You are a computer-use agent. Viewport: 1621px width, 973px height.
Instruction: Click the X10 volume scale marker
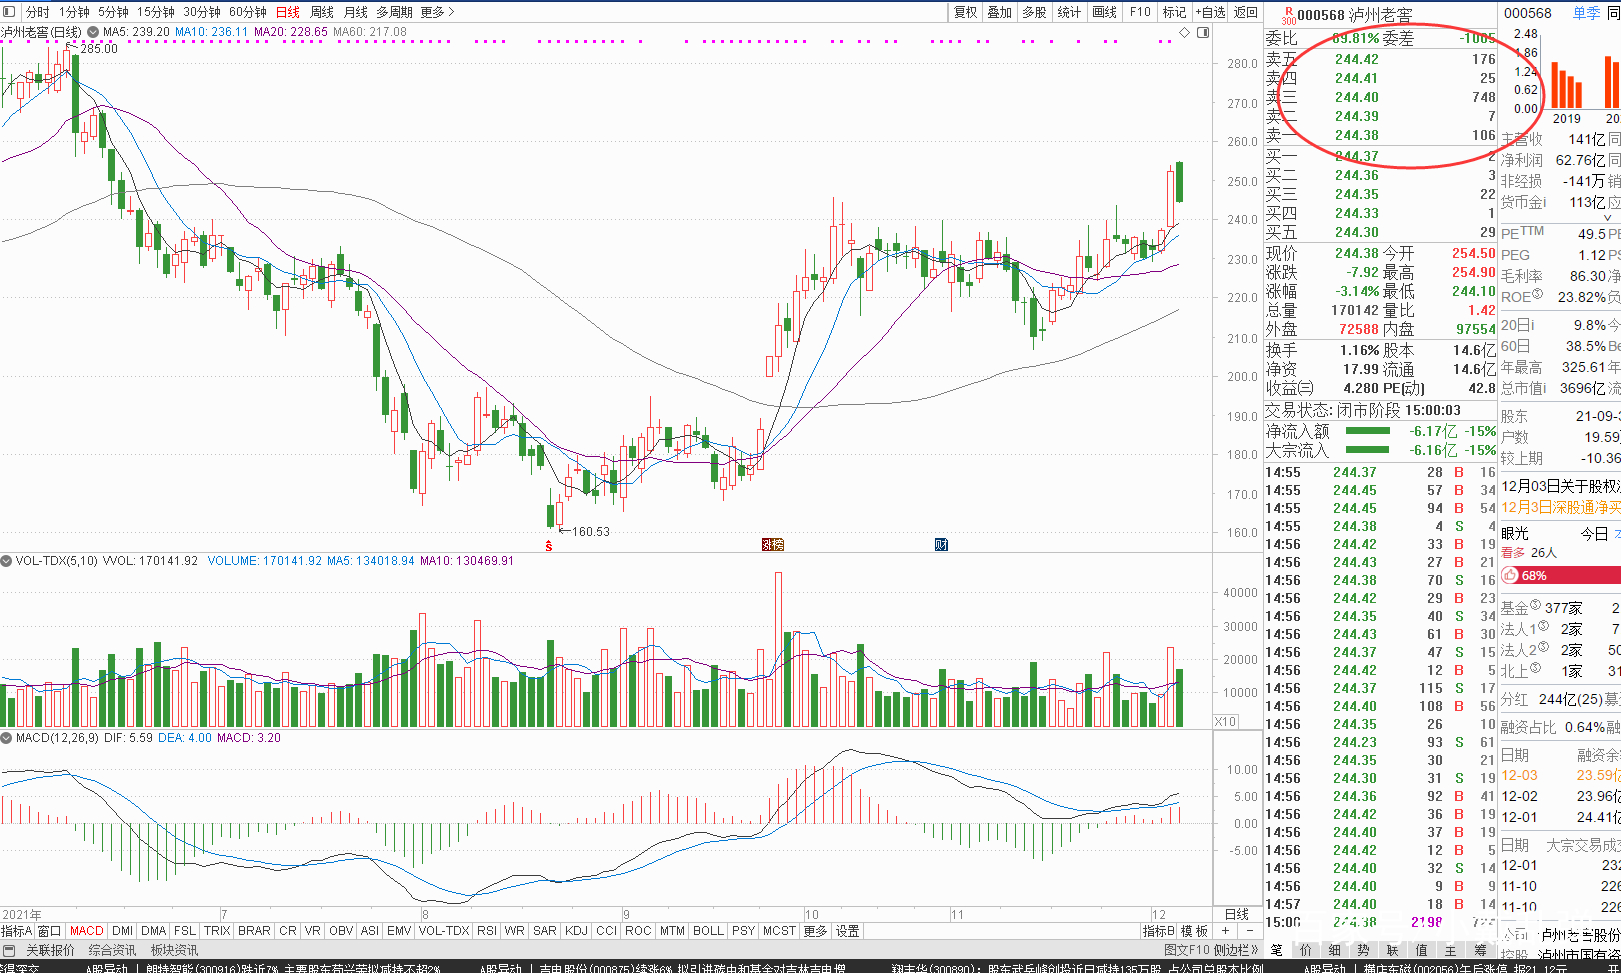pyautogui.click(x=1225, y=721)
